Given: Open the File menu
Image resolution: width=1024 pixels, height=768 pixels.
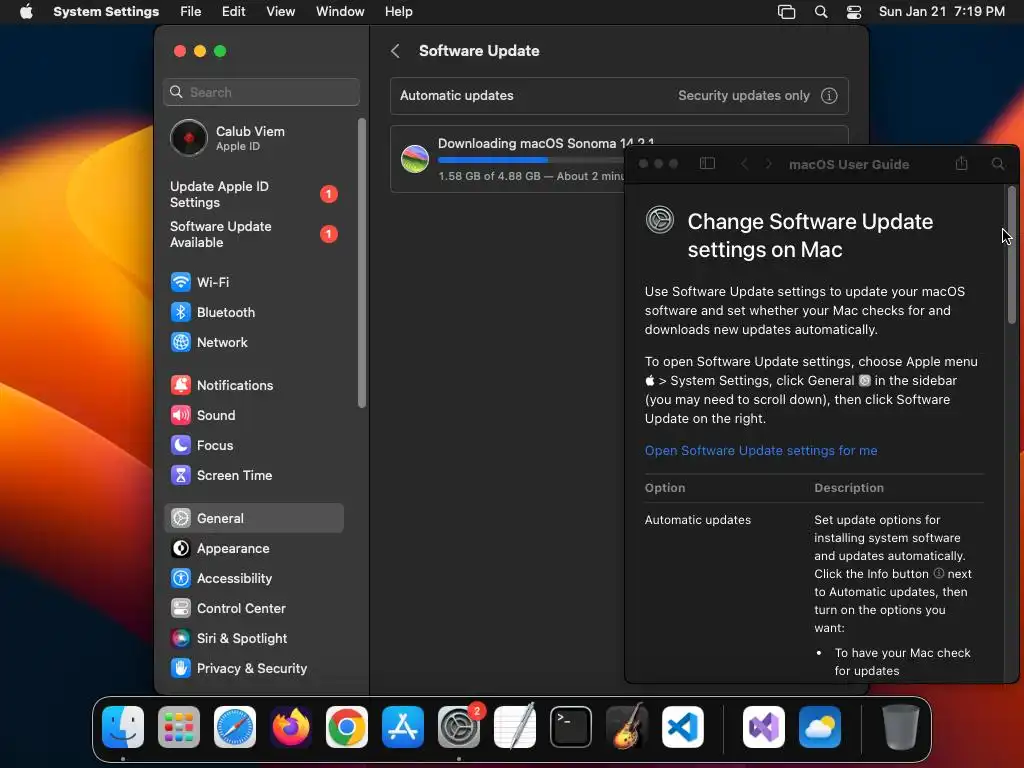Looking at the screenshot, I should [191, 12].
